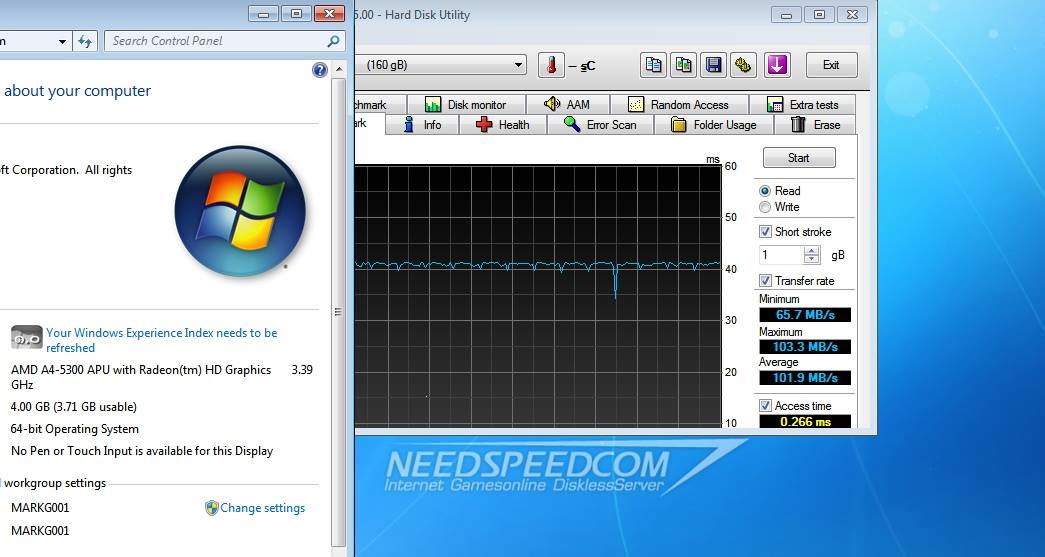
Task: Maximize the Hard Disk Utility window
Action: (x=820, y=14)
